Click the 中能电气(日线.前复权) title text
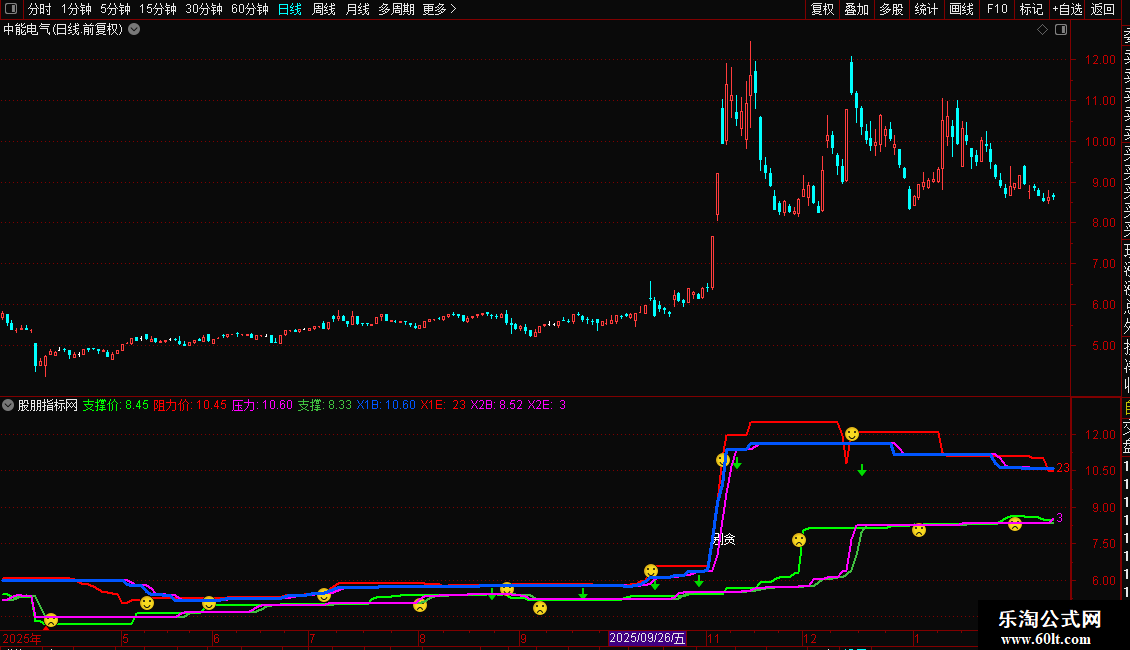This screenshot has width=1130, height=650. pos(63,30)
